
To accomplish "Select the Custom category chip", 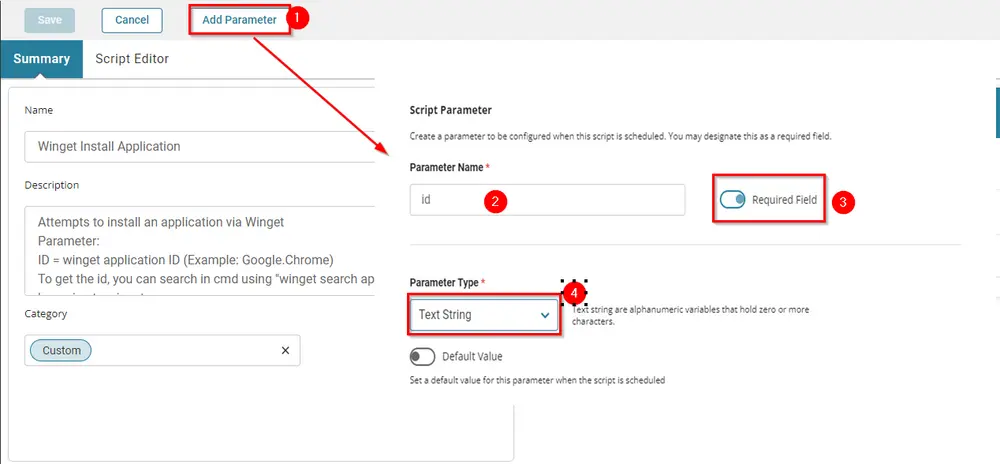I will point(61,351).
